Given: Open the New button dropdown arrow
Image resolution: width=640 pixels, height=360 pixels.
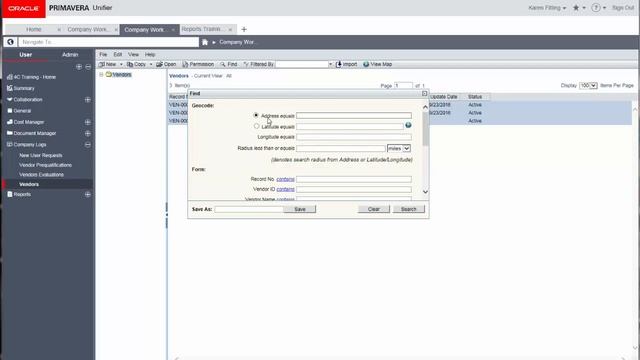Looking at the screenshot, I should point(121,64).
